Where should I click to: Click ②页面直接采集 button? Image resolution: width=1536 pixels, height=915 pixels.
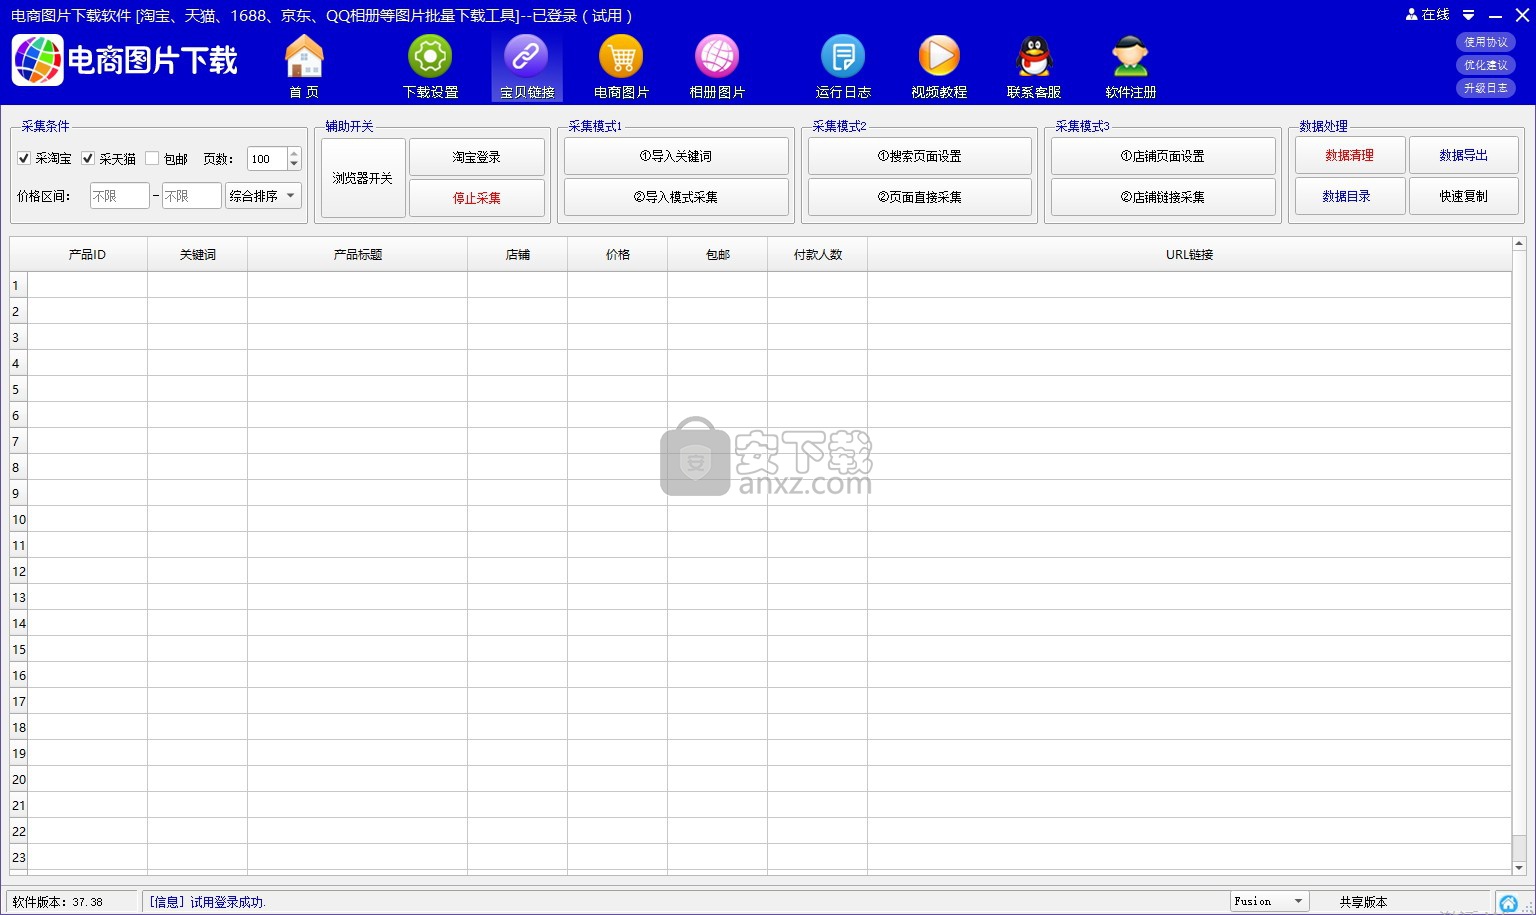[x=920, y=197]
